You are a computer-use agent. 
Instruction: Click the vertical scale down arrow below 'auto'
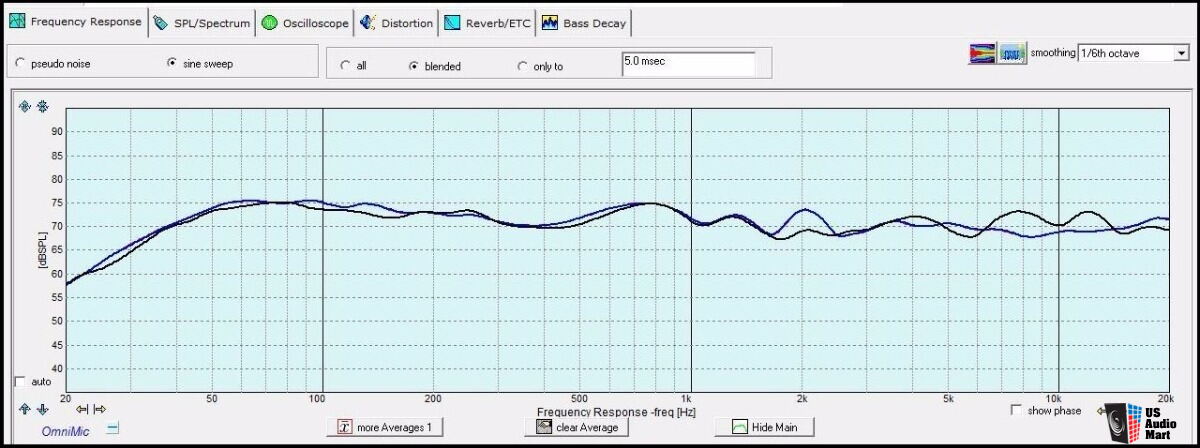[42, 408]
